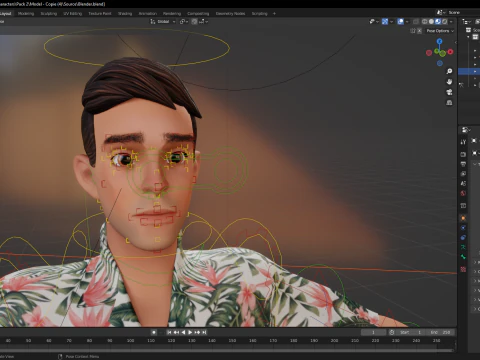This screenshot has height=360, width=480.
Task: Toggle the preview range clock icon
Action: click(x=392, y=332)
